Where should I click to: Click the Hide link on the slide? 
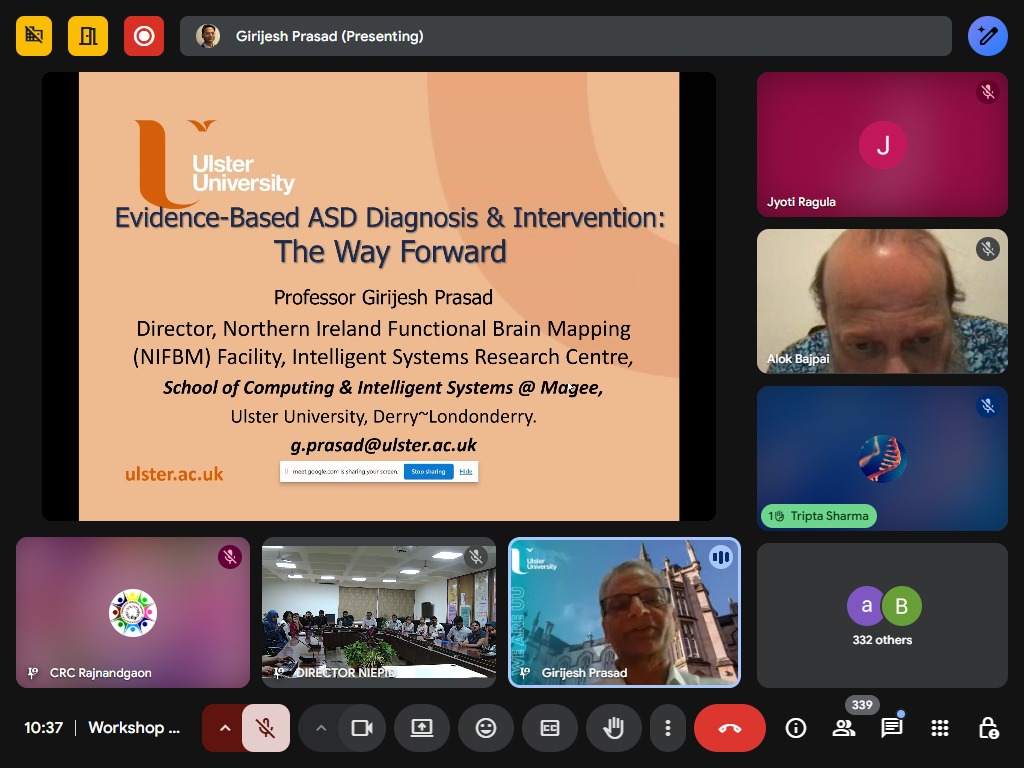pos(466,472)
